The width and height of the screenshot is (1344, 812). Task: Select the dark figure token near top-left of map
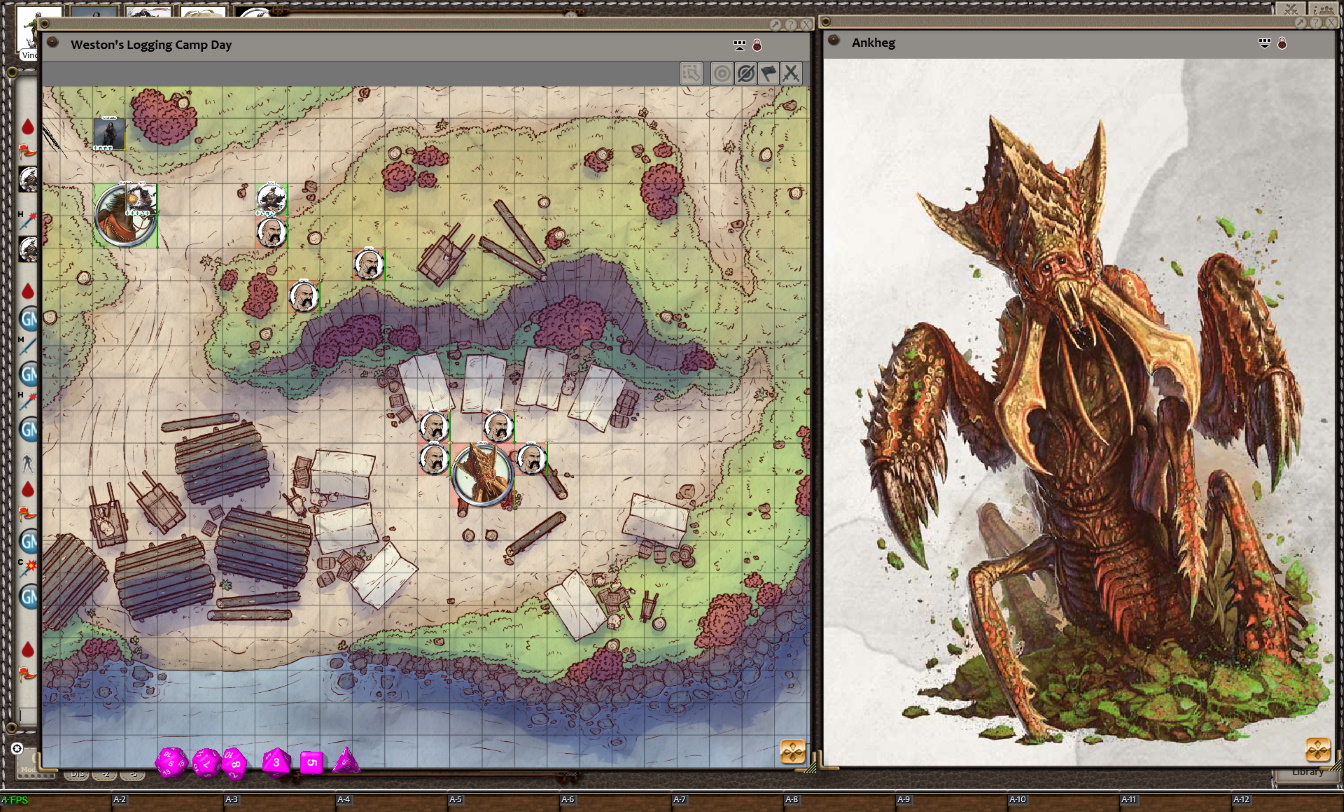[x=110, y=134]
